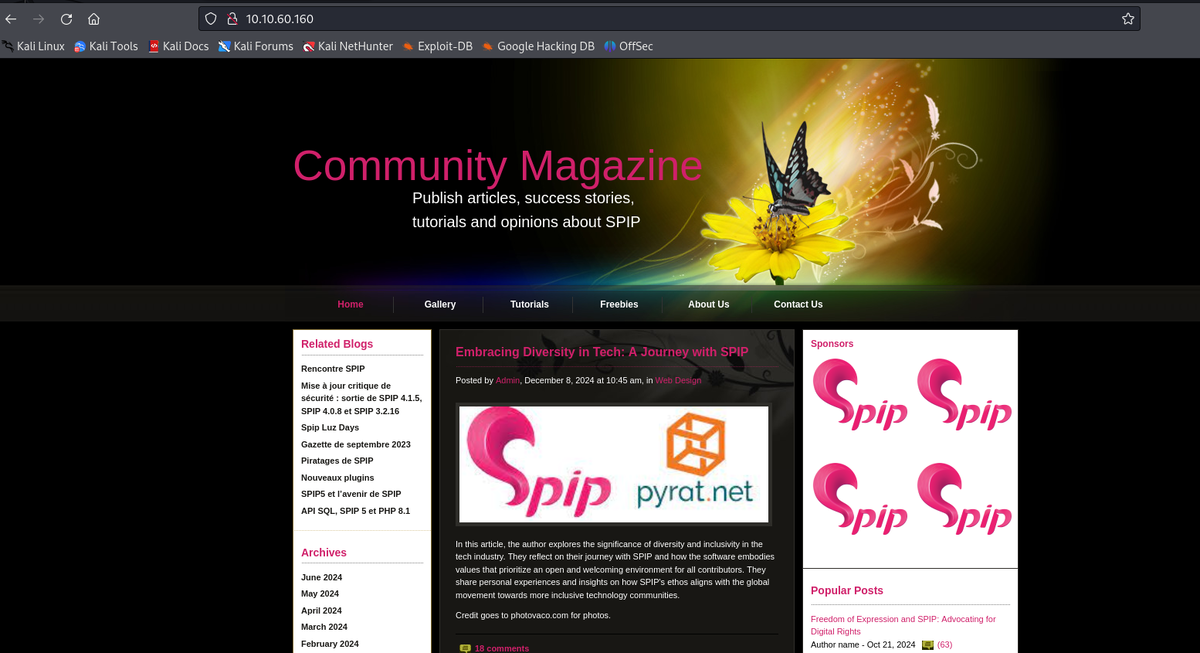Click the insecure connection padlock icon
1200x653 pixels.
(x=231, y=19)
